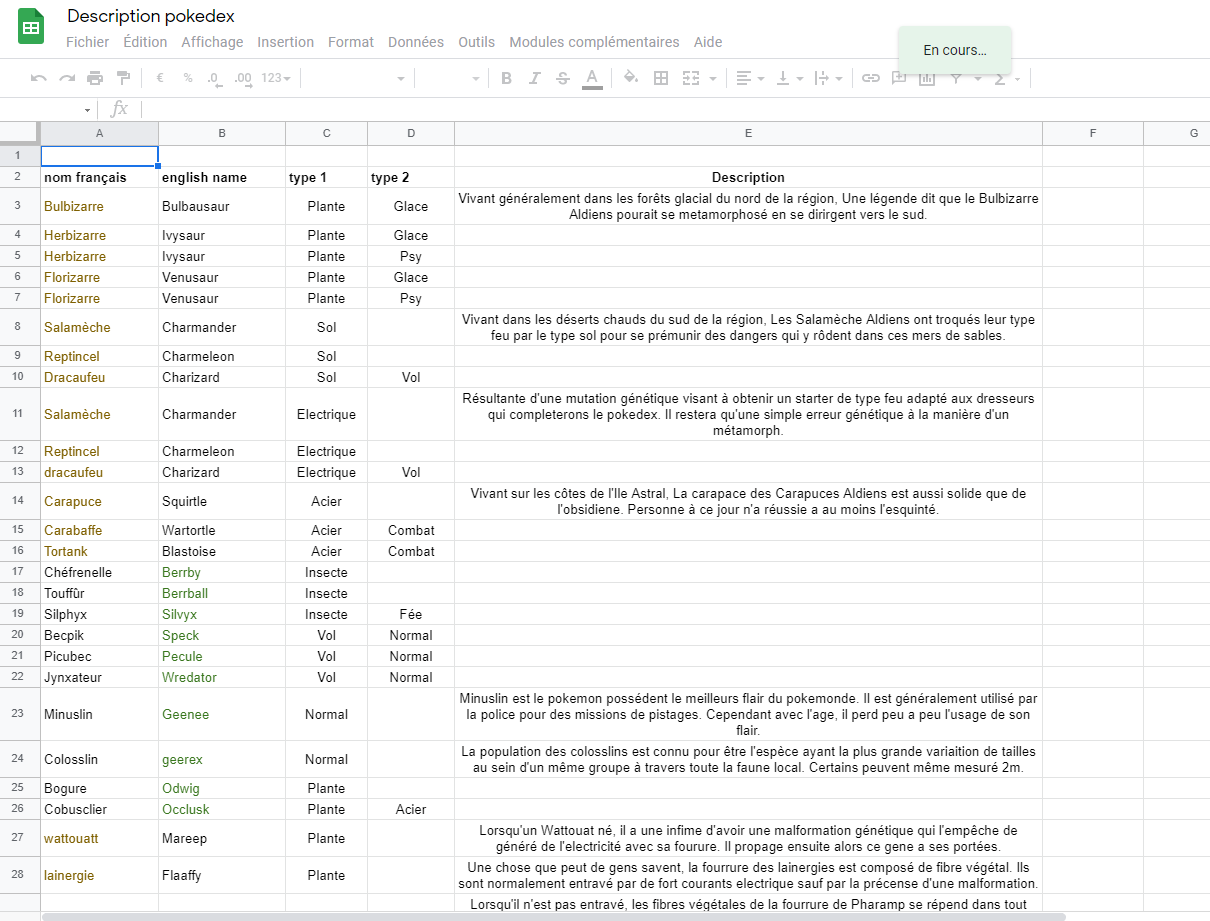Select column E header

[x=748, y=133]
